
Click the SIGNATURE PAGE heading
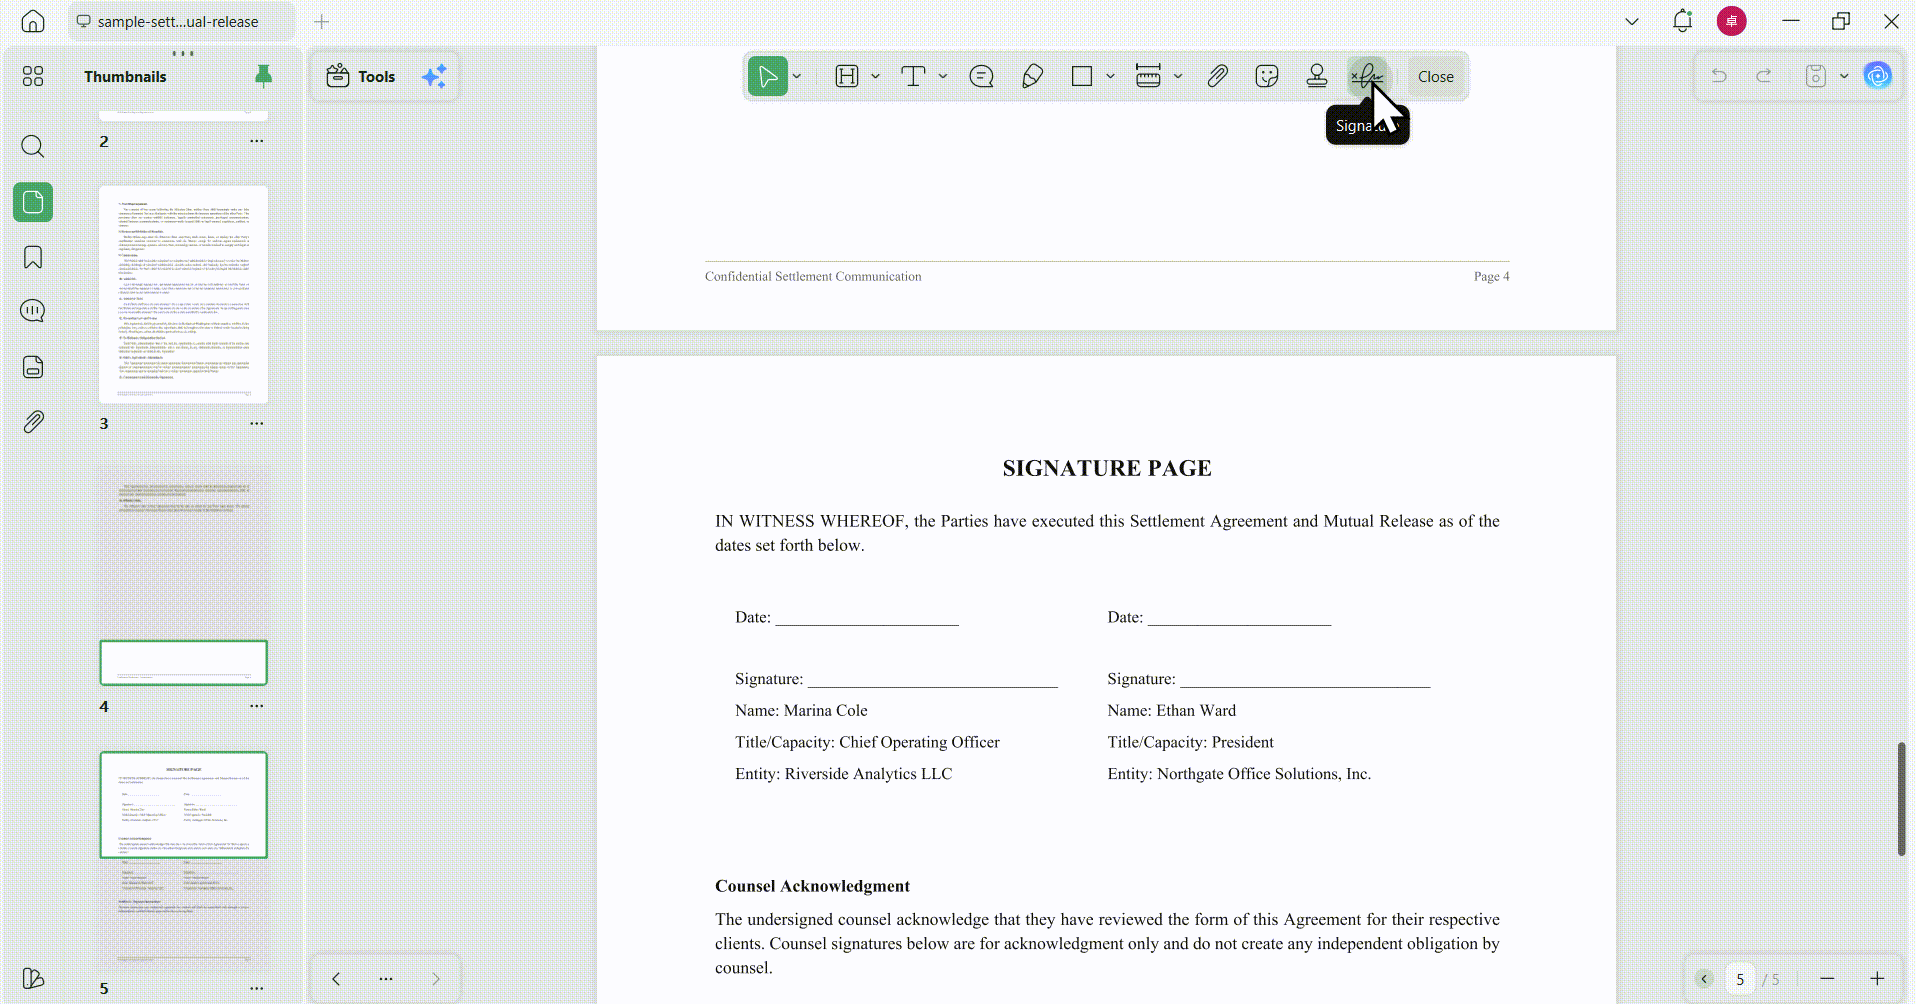tap(1107, 468)
